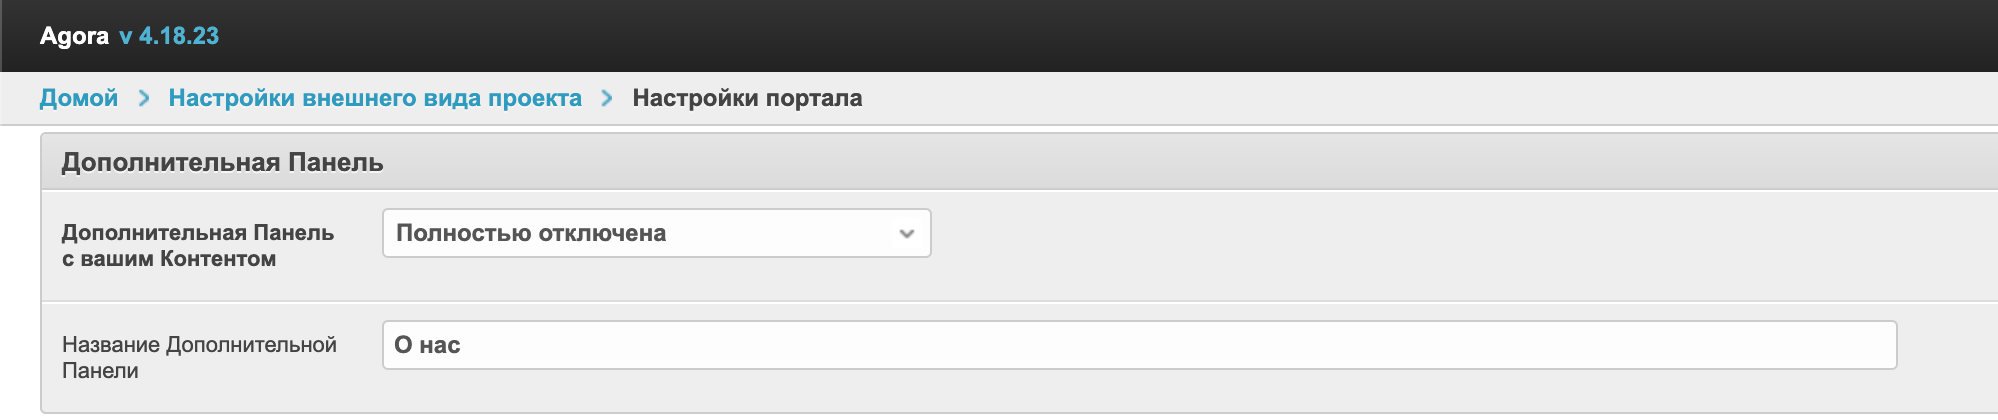Open Настройки внешнего вида проекта breadcrumb
Screen dimensions: 1998x420
(x=375, y=98)
